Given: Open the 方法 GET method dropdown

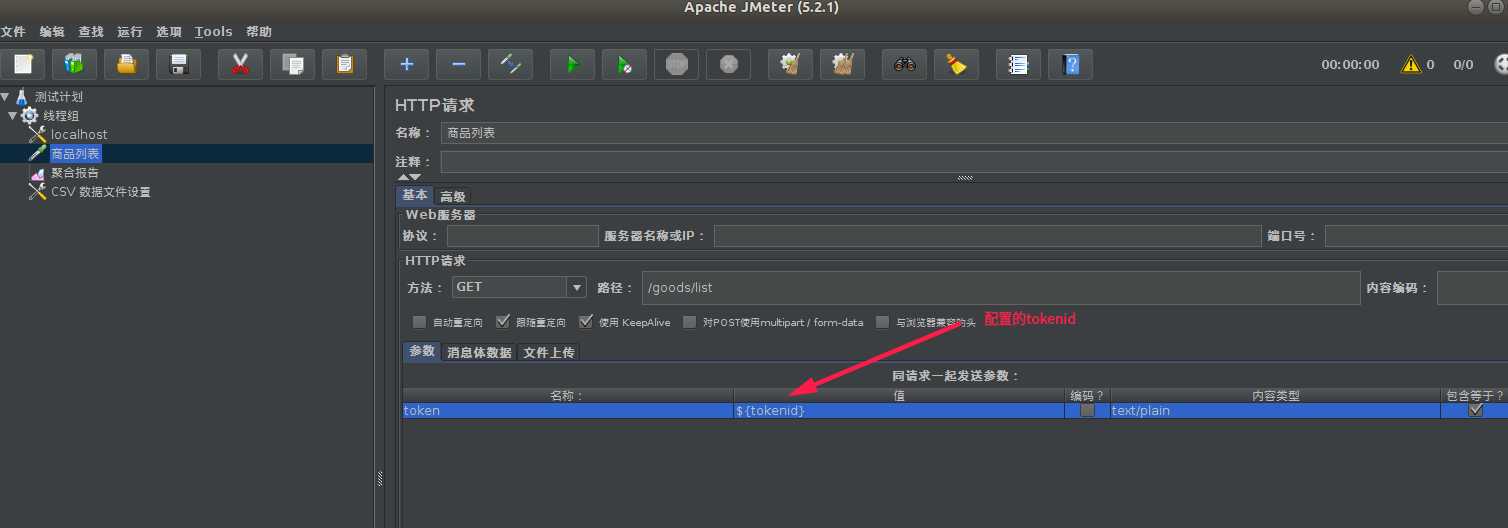Looking at the screenshot, I should click(519, 287).
